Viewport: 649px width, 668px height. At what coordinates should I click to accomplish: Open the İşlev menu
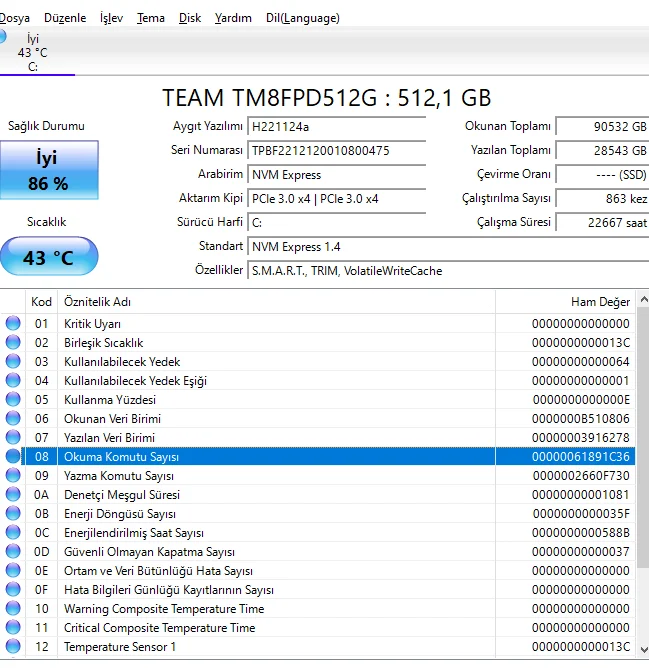111,18
